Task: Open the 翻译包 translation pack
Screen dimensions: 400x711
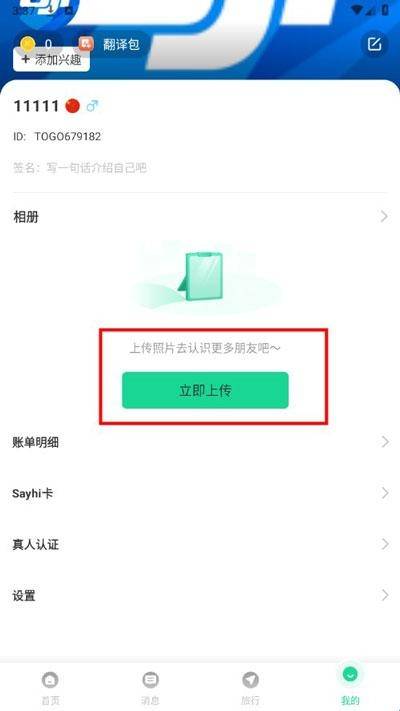Action: (x=109, y=44)
